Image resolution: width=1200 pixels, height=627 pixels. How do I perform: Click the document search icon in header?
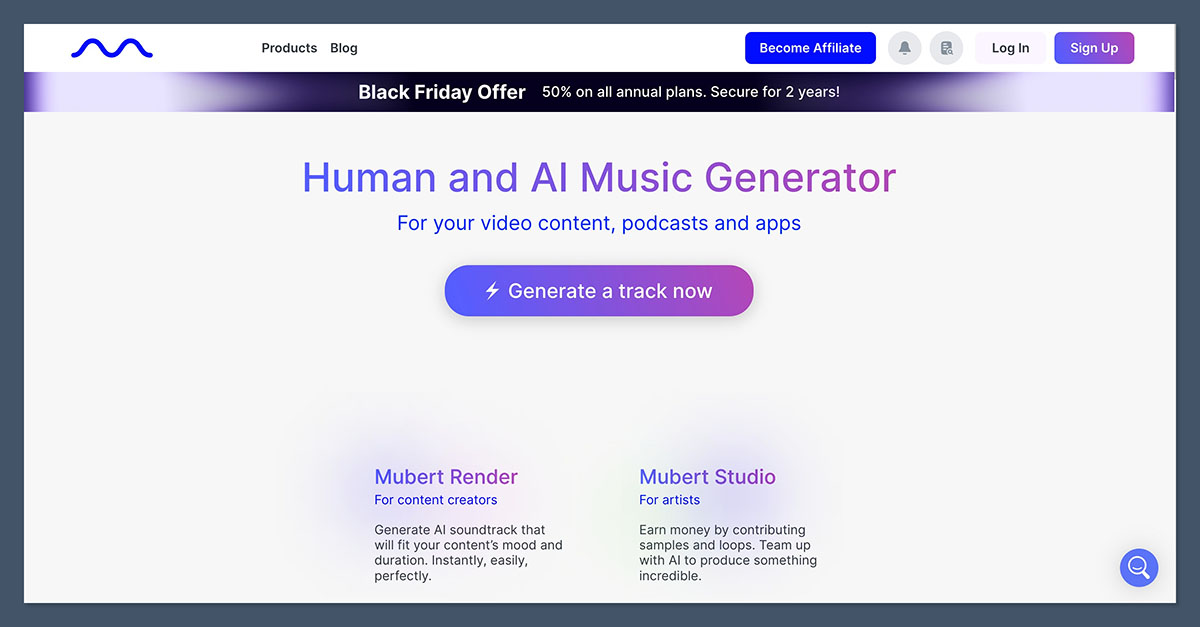946,48
